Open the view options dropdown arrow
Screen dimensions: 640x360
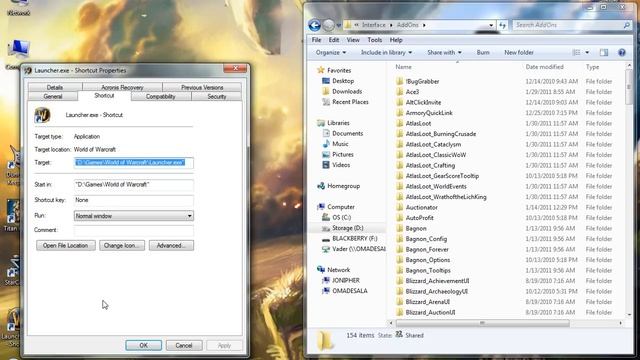pos(587,52)
